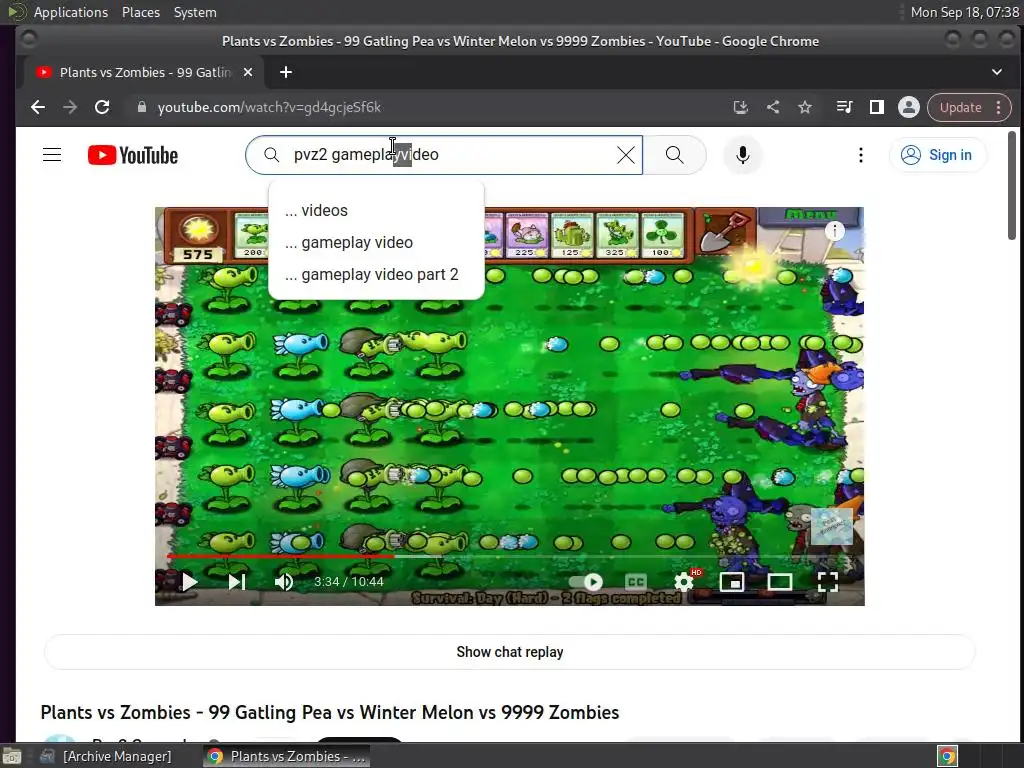This screenshot has width=1024, height=768.
Task: Open a new browser tab
Action: 285,72
